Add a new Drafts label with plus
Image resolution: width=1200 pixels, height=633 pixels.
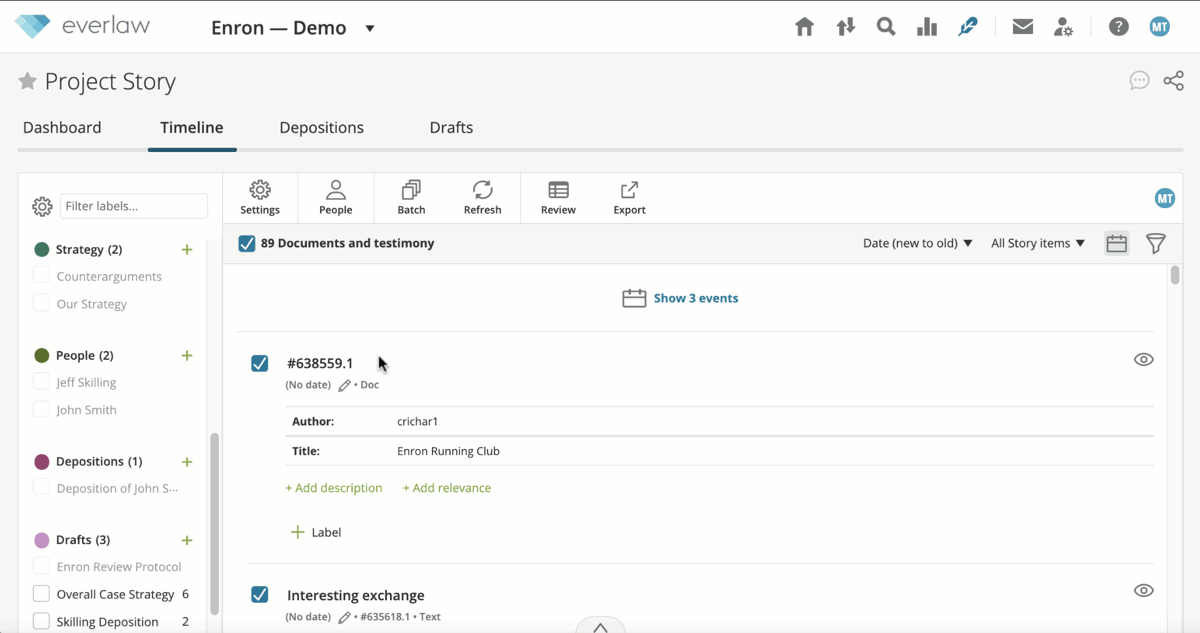coord(187,540)
